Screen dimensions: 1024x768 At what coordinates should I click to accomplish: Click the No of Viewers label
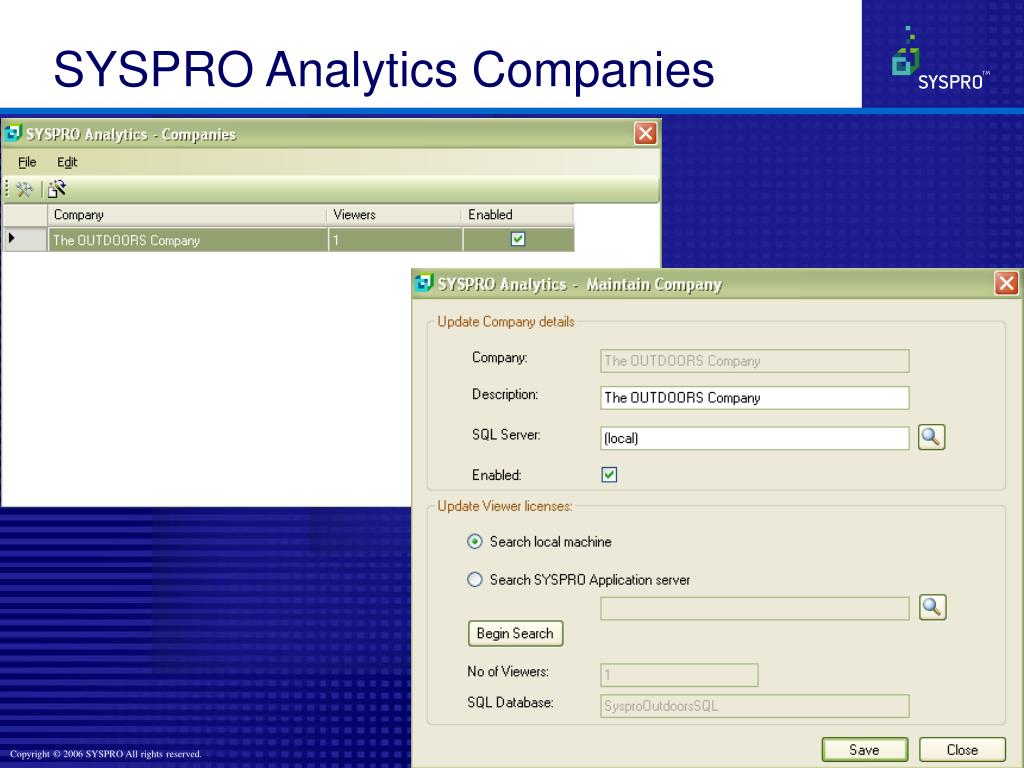tap(508, 671)
